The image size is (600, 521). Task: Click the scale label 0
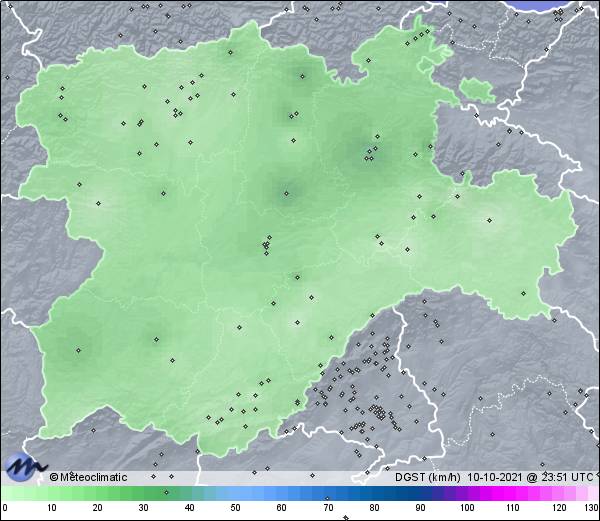click(5, 508)
